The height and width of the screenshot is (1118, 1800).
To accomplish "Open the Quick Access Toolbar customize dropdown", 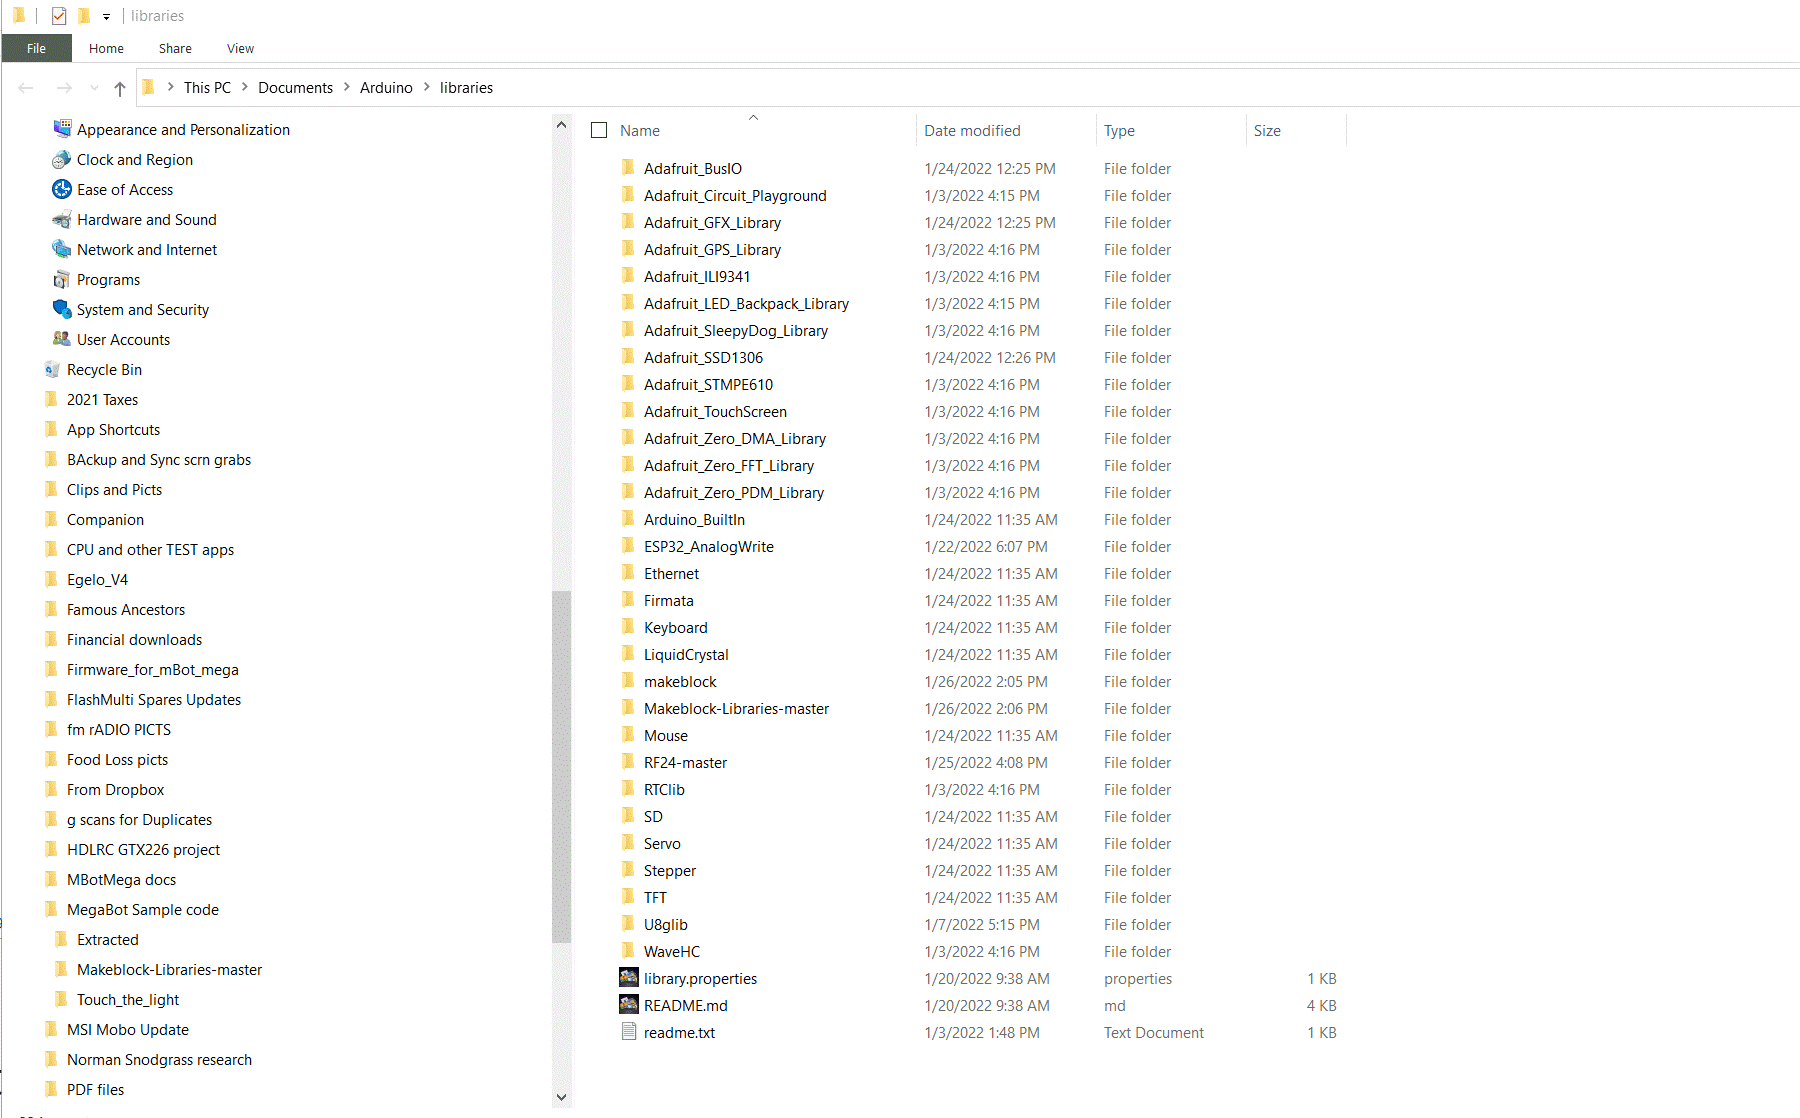I will click(106, 17).
